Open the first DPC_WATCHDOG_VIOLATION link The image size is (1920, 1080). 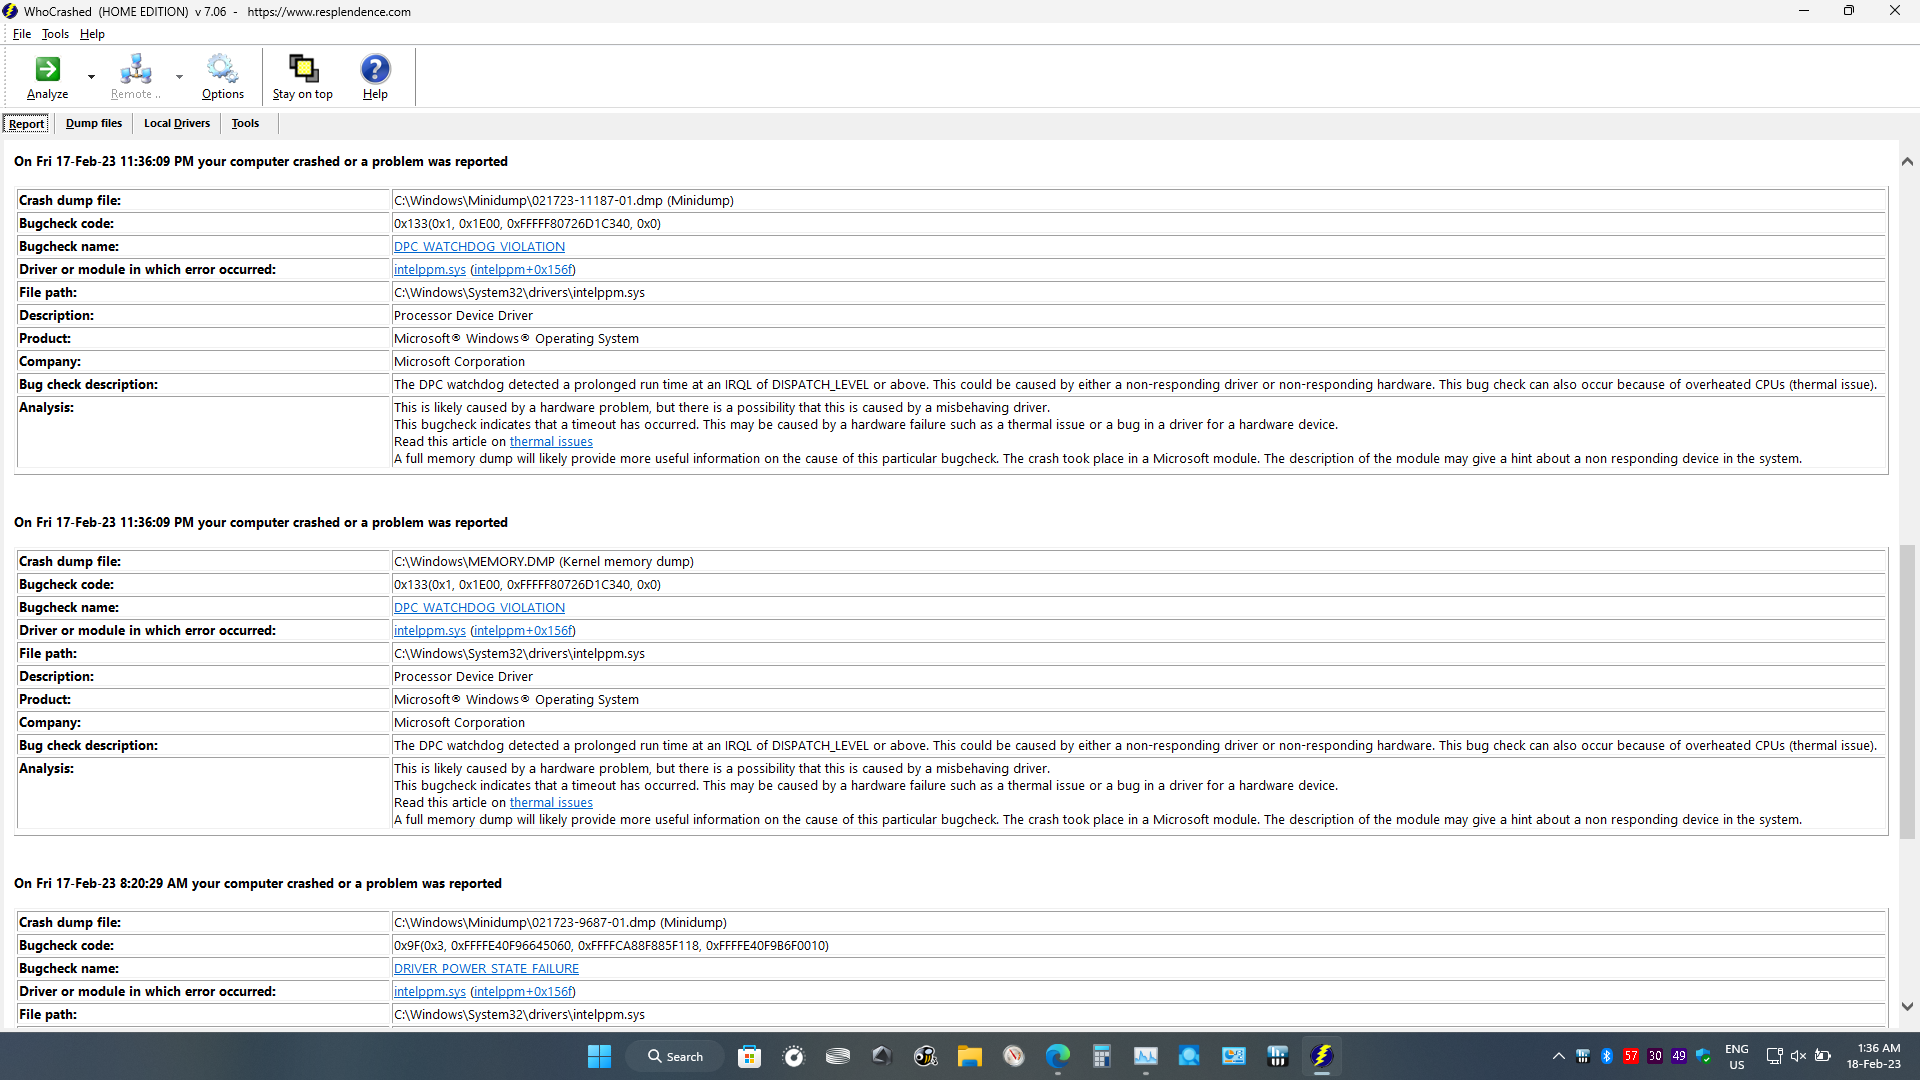click(x=479, y=247)
